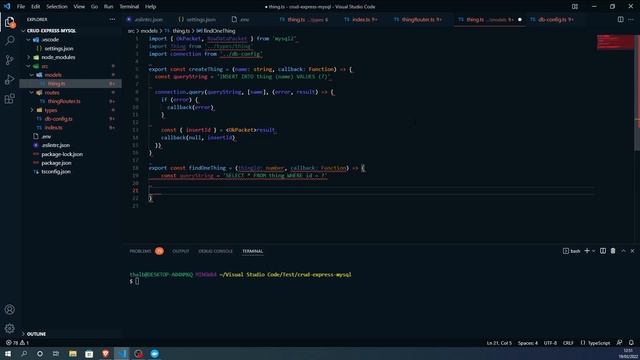This screenshot has height=360, width=640.
Task: Open the Run and Debug view
Action: click(10, 79)
